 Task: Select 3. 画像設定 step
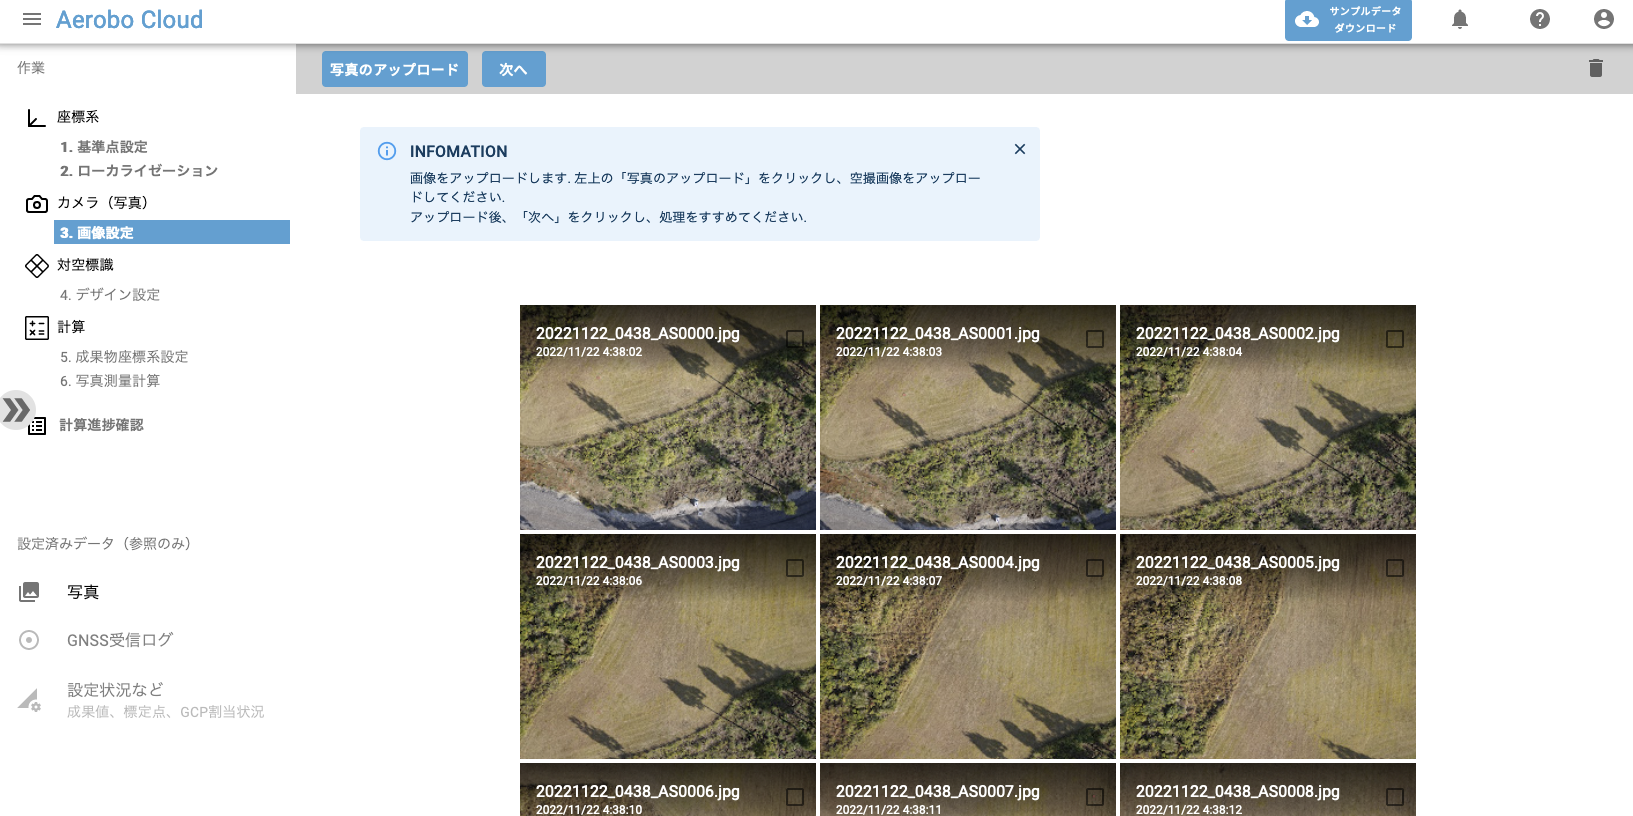[172, 232]
